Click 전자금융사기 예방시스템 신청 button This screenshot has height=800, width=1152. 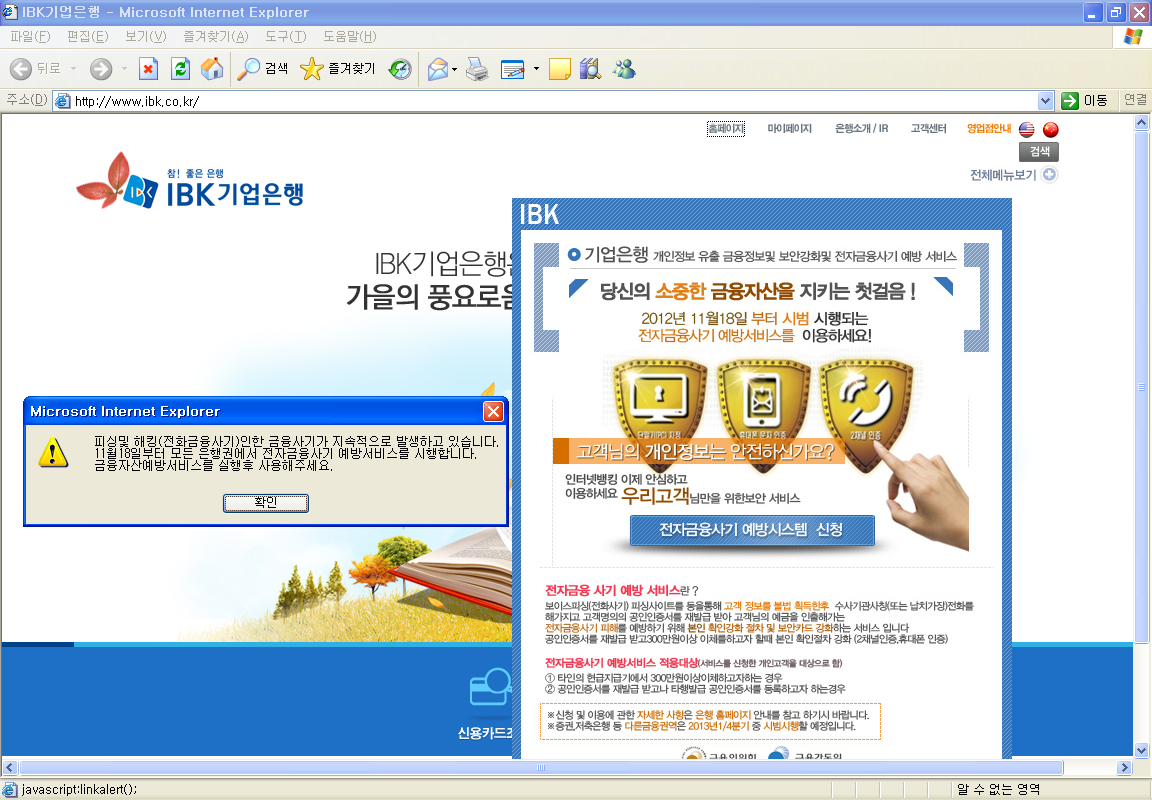point(752,530)
